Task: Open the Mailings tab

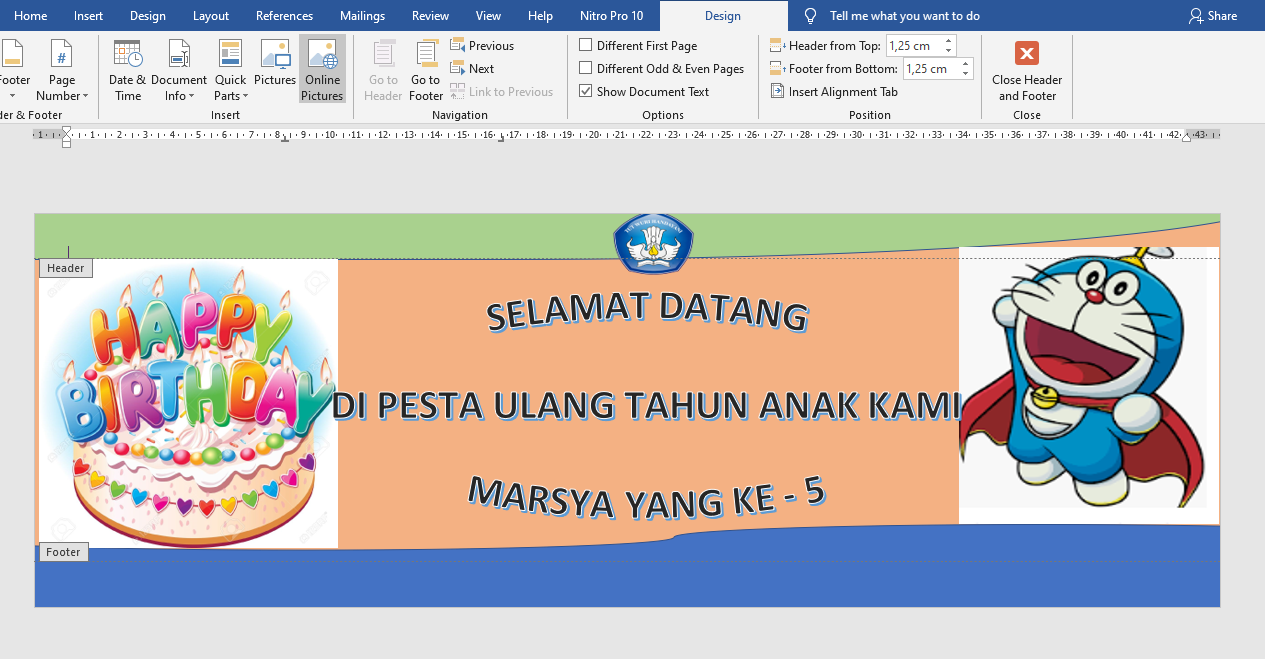Action: coord(362,16)
